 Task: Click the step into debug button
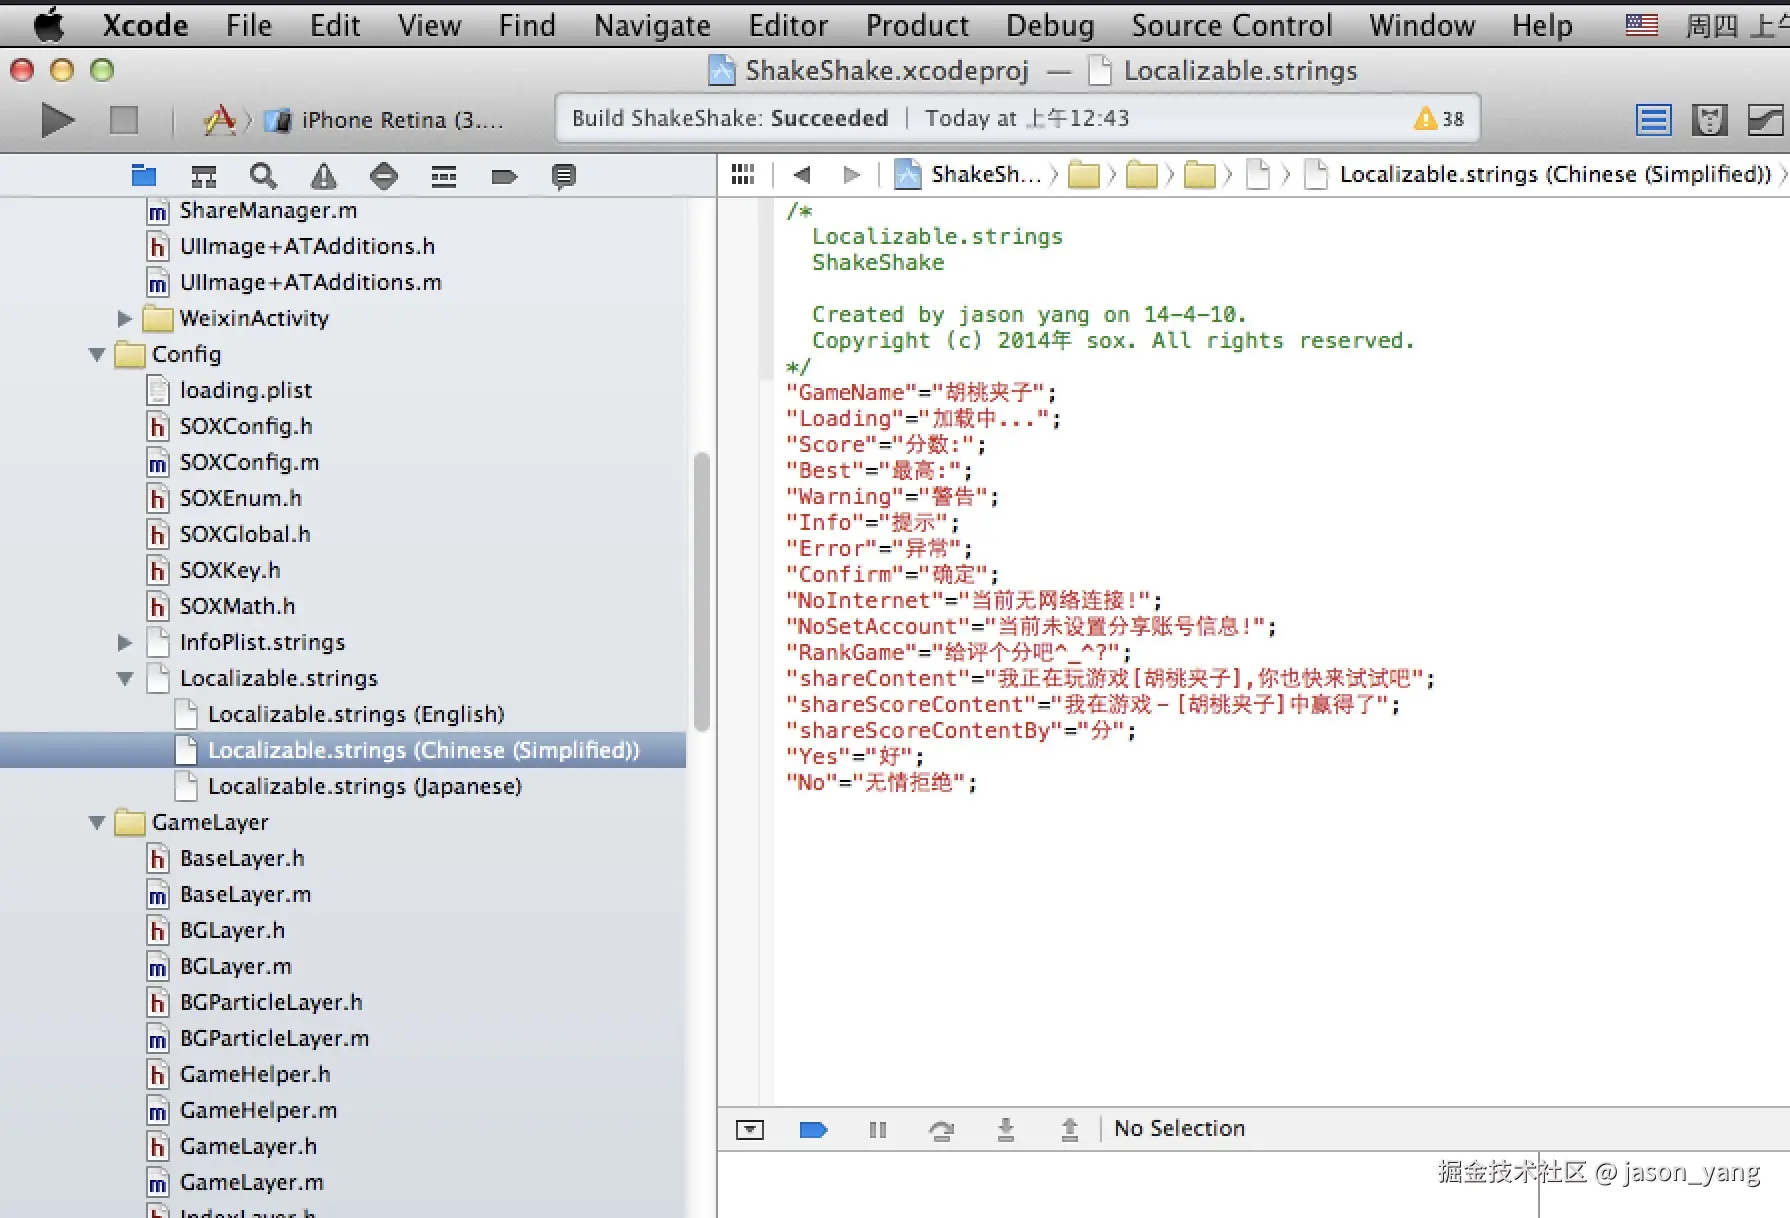click(x=1006, y=1129)
